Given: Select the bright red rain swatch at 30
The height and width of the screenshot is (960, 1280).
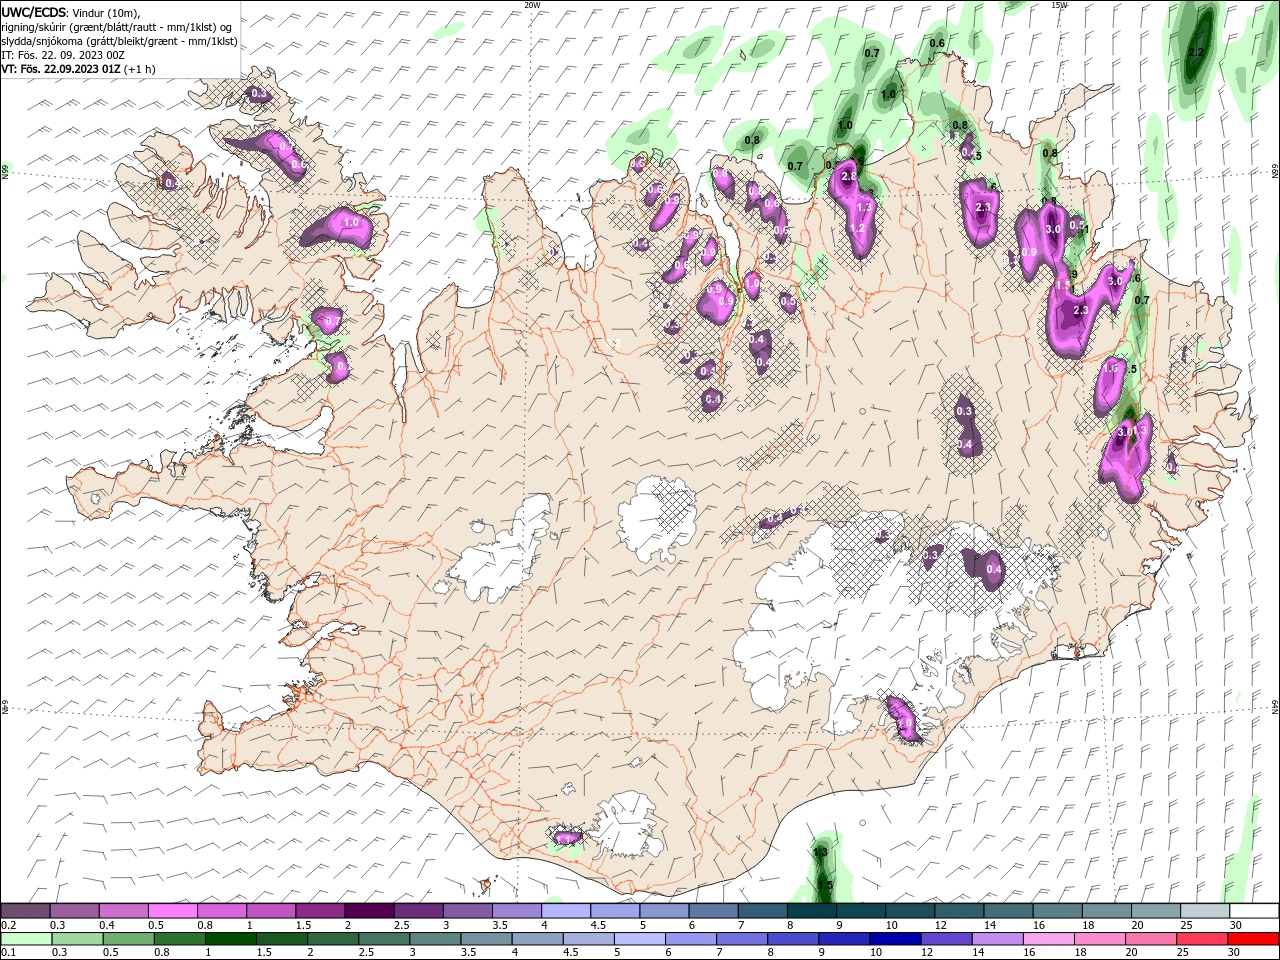Looking at the screenshot, I should (1254, 939).
